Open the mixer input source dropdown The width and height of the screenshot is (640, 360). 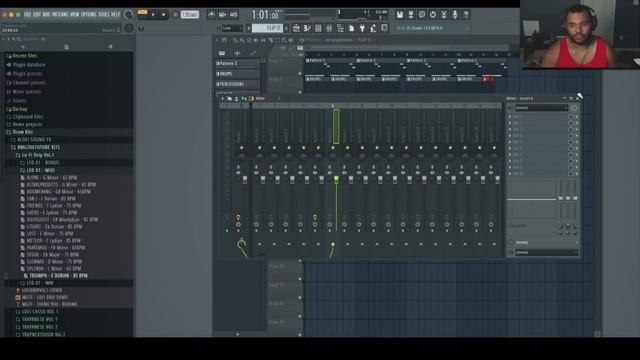(542, 108)
